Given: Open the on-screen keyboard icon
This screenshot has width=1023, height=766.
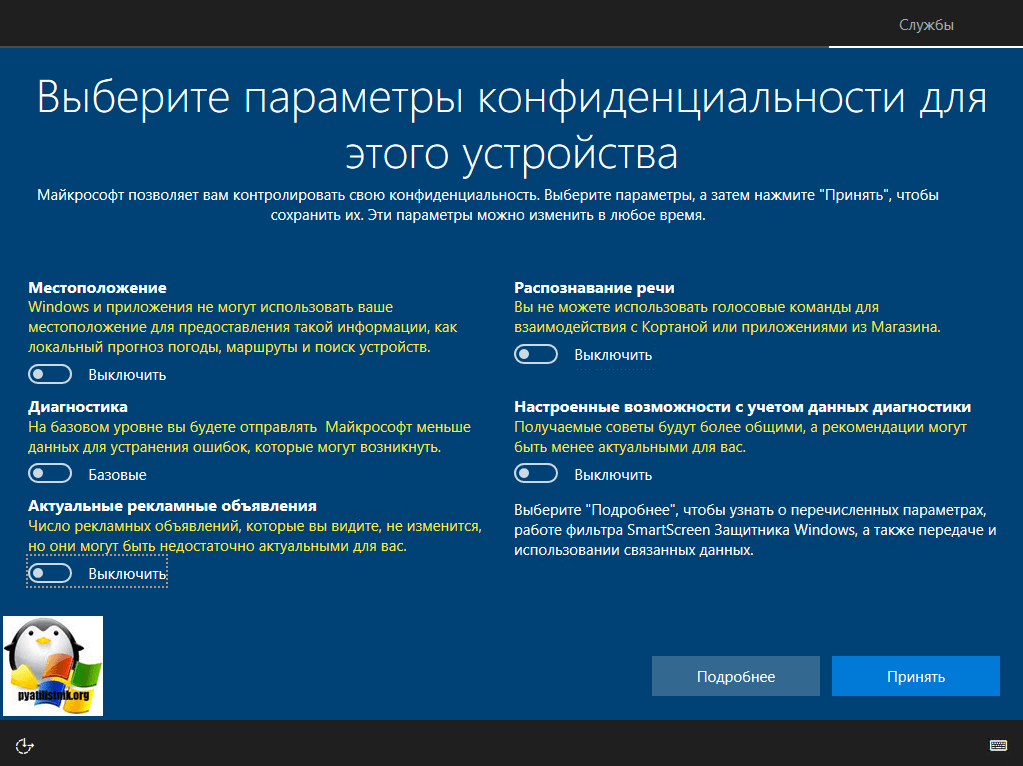Looking at the screenshot, I should tap(996, 744).
